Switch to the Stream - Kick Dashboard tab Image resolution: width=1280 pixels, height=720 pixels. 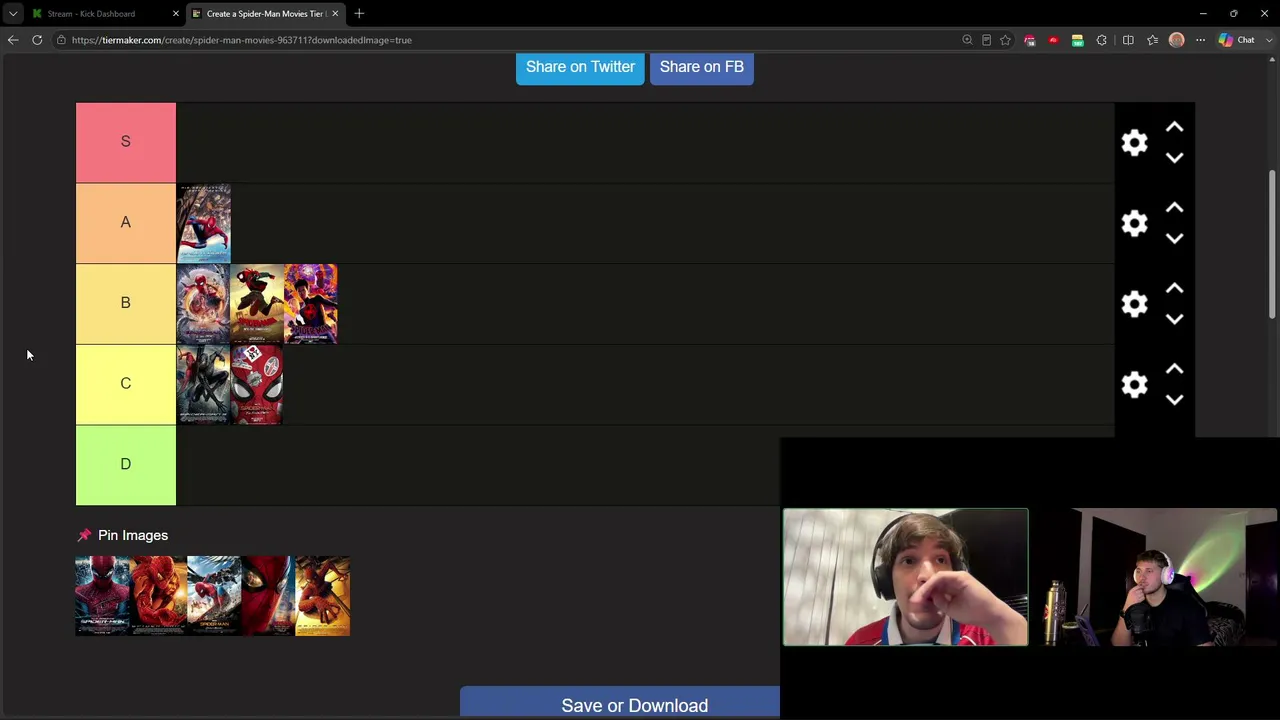click(91, 14)
